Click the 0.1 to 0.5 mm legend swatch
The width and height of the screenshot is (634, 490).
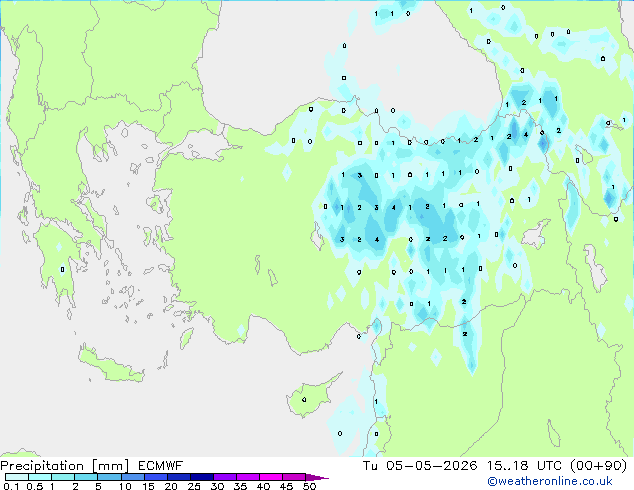17,477
